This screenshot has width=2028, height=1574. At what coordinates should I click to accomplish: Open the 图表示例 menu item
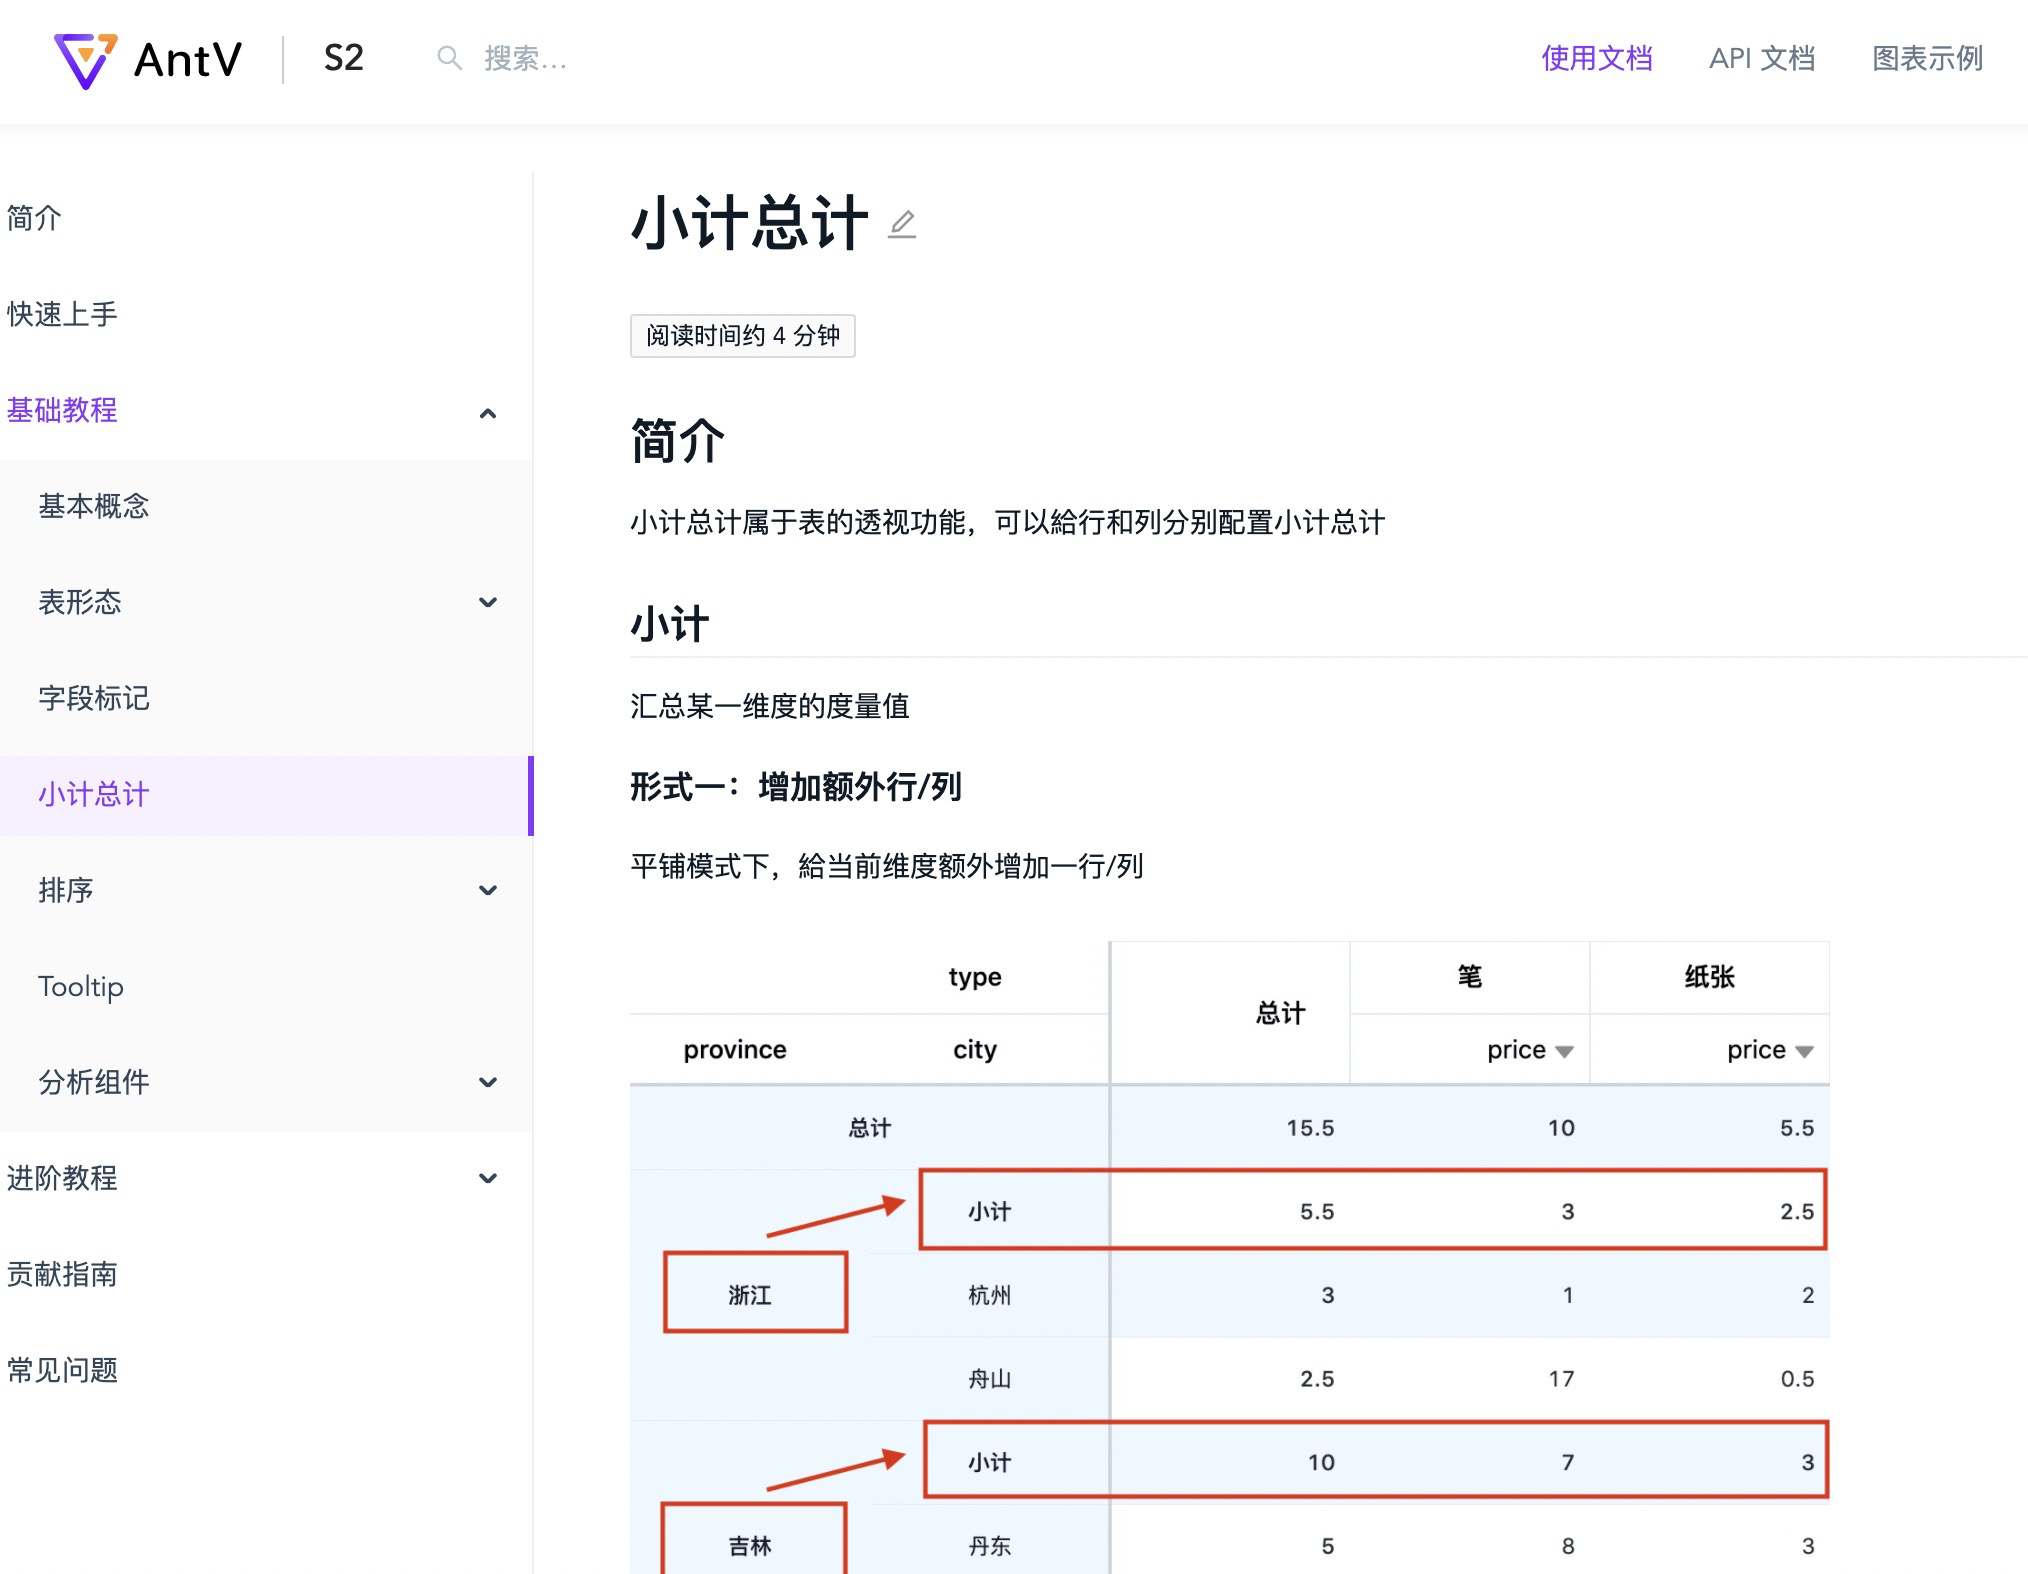1929,60
